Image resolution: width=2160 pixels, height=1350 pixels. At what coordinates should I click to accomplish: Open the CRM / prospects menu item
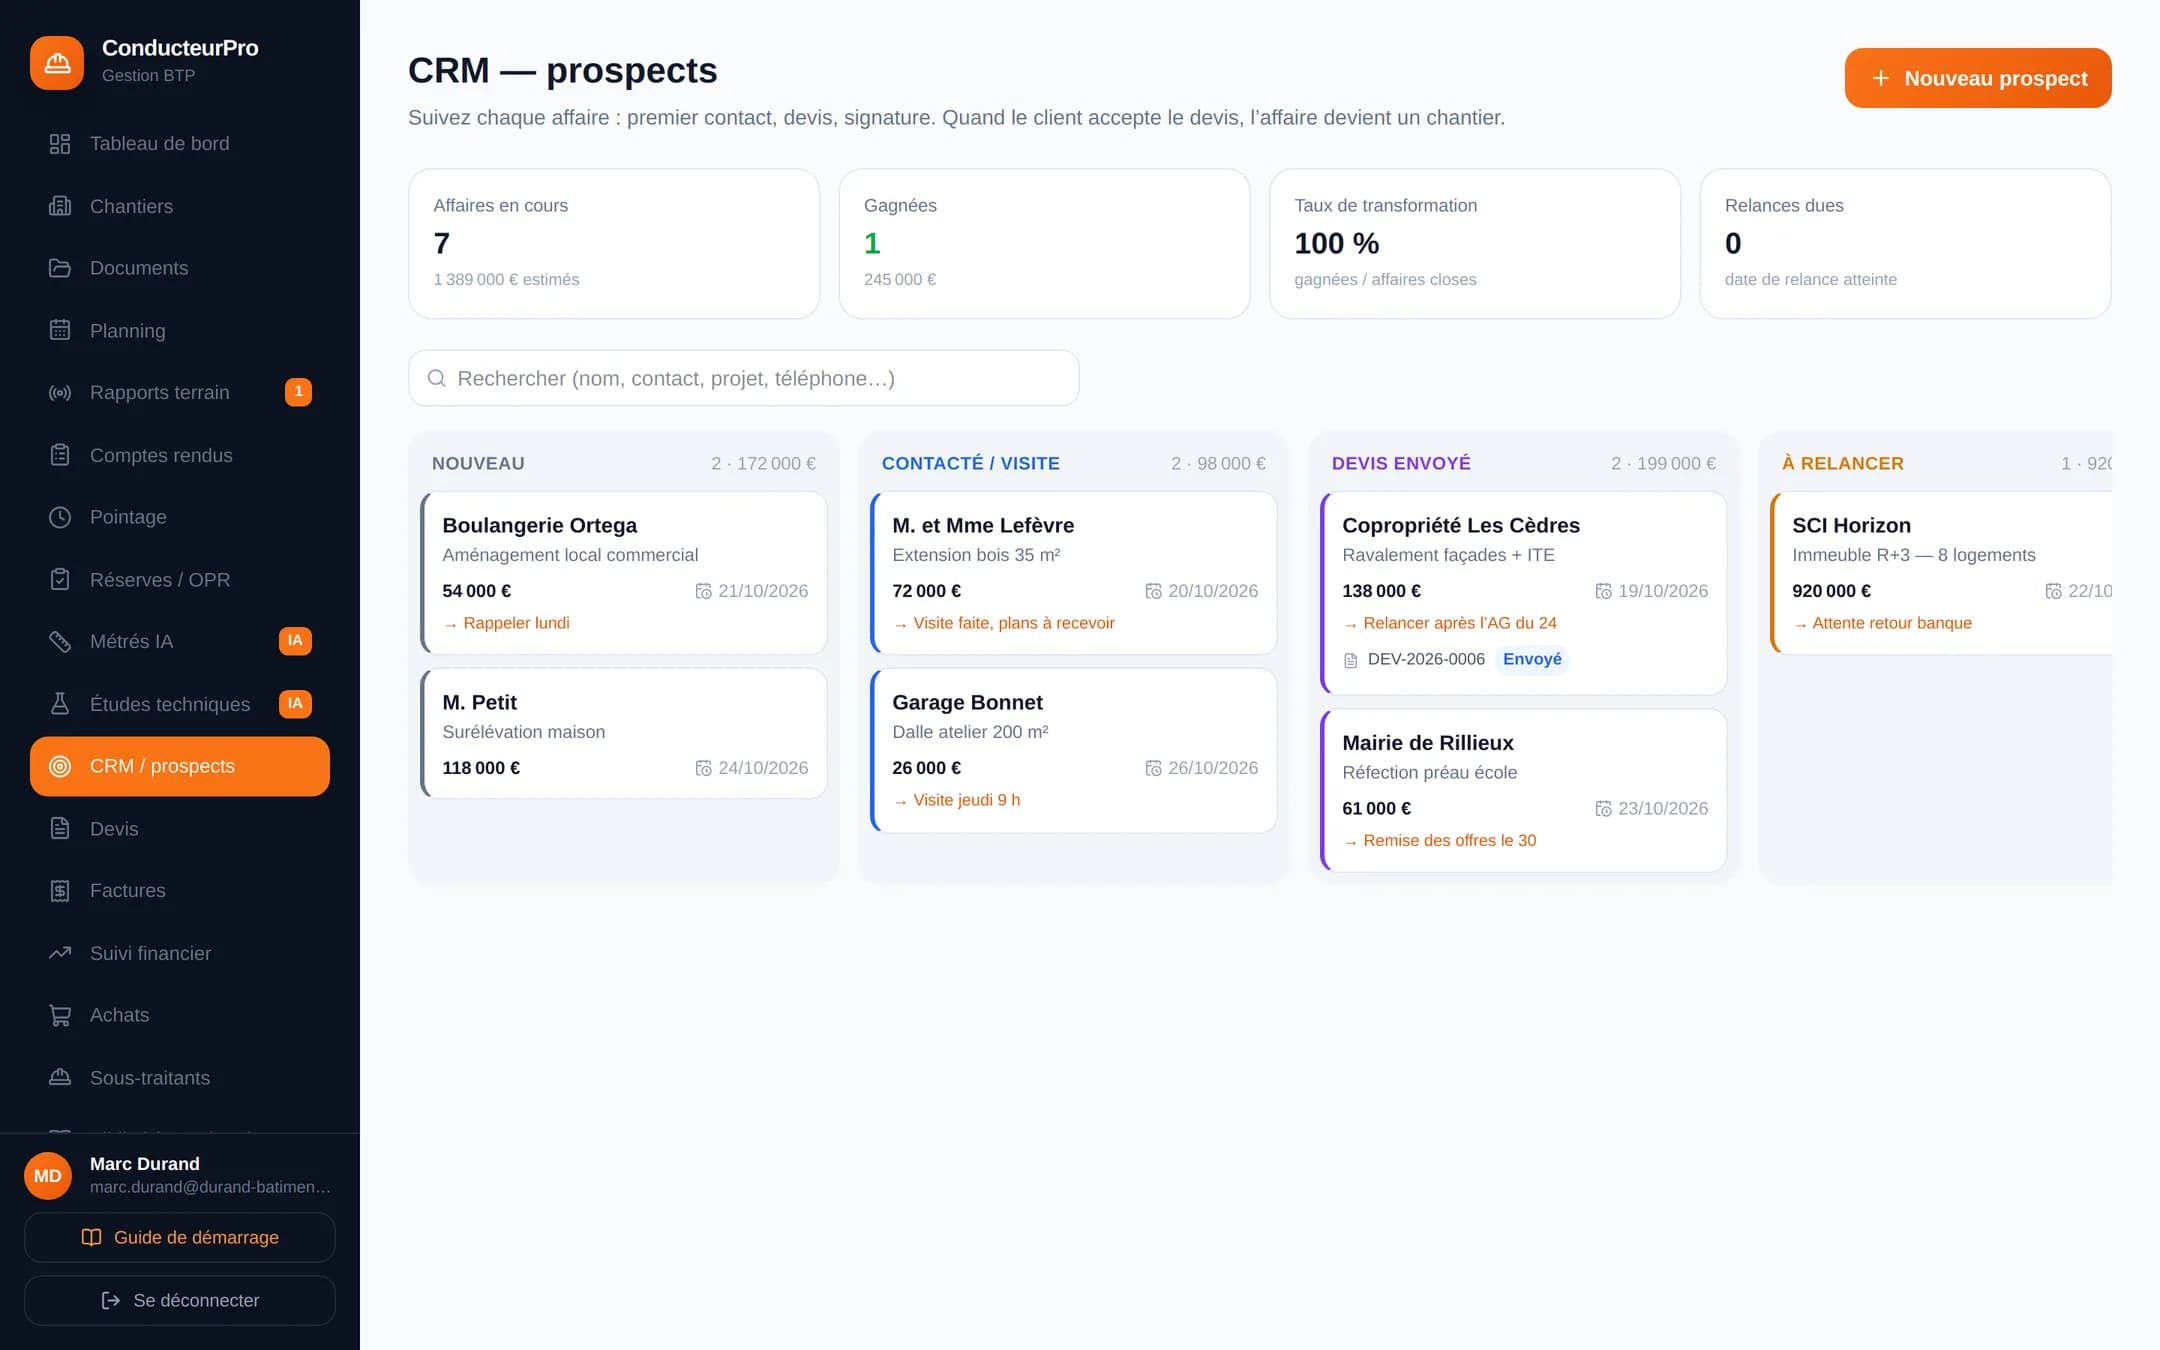click(180, 767)
